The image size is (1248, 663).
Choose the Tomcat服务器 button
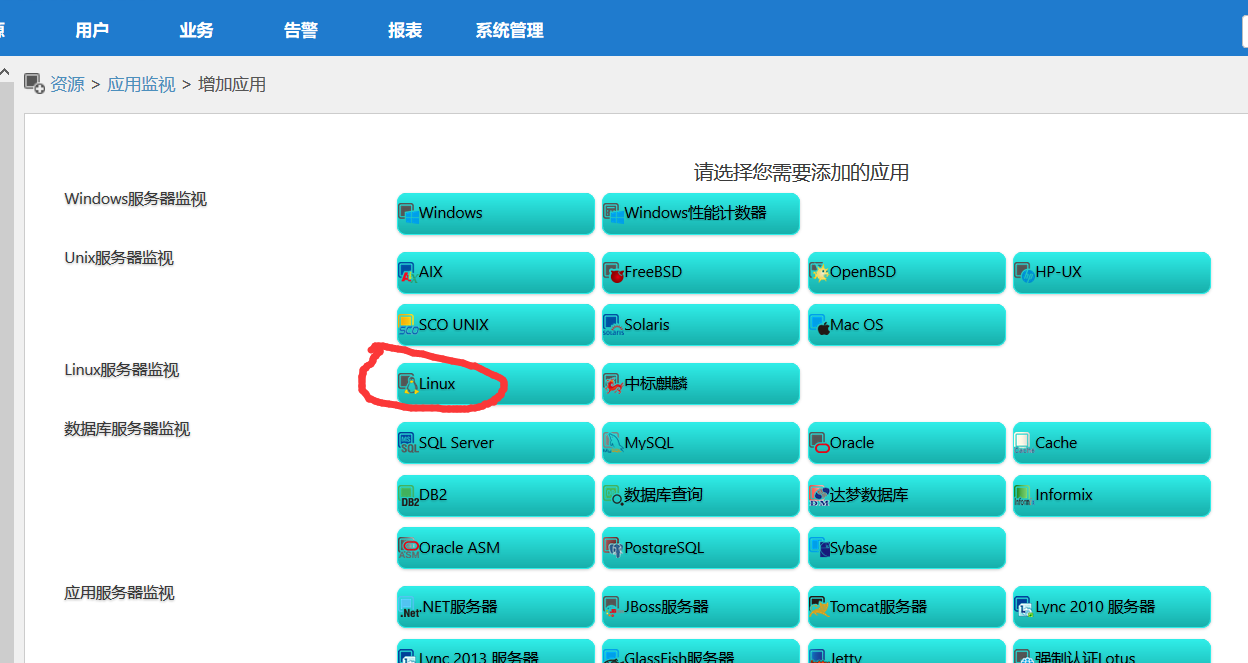click(x=907, y=607)
